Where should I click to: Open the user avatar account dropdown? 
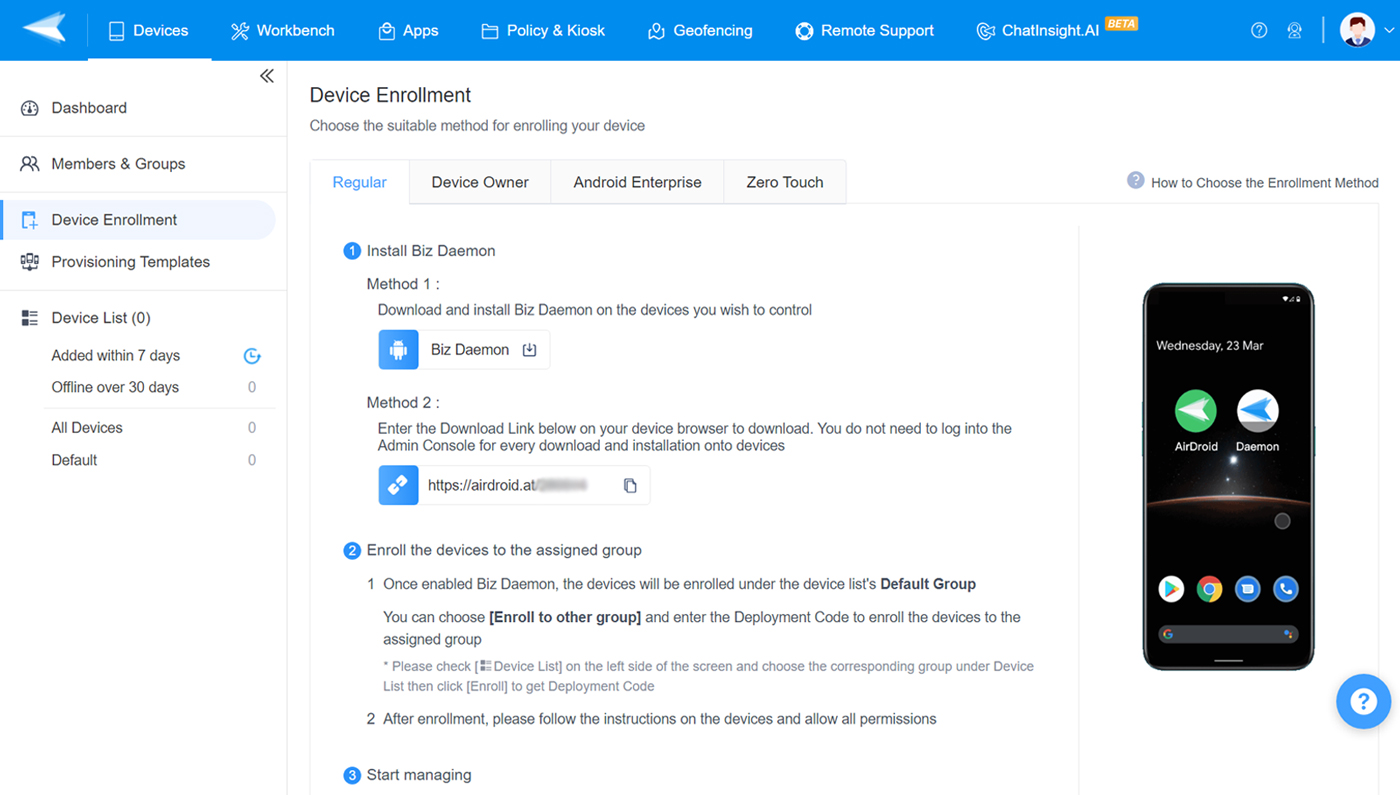pyautogui.click(x=1366, y=30)
